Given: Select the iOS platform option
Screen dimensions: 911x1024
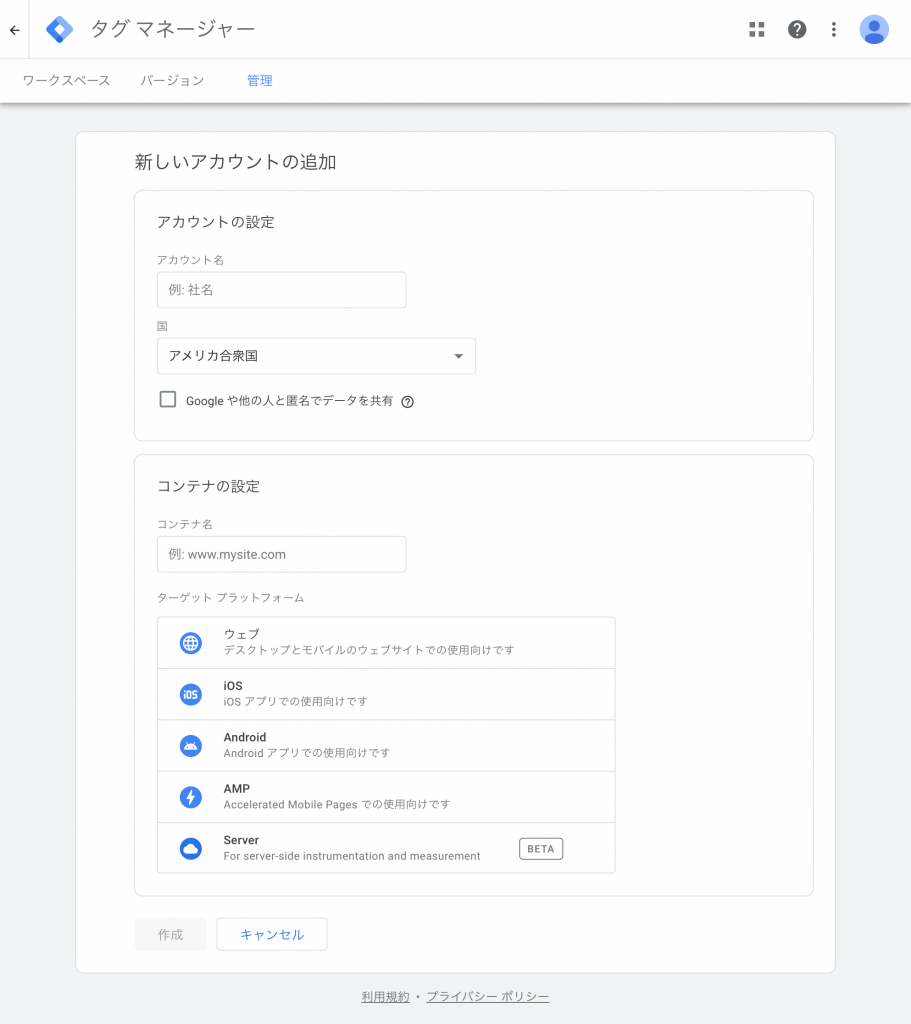Looking at the screenshot, I should point(386,694).
